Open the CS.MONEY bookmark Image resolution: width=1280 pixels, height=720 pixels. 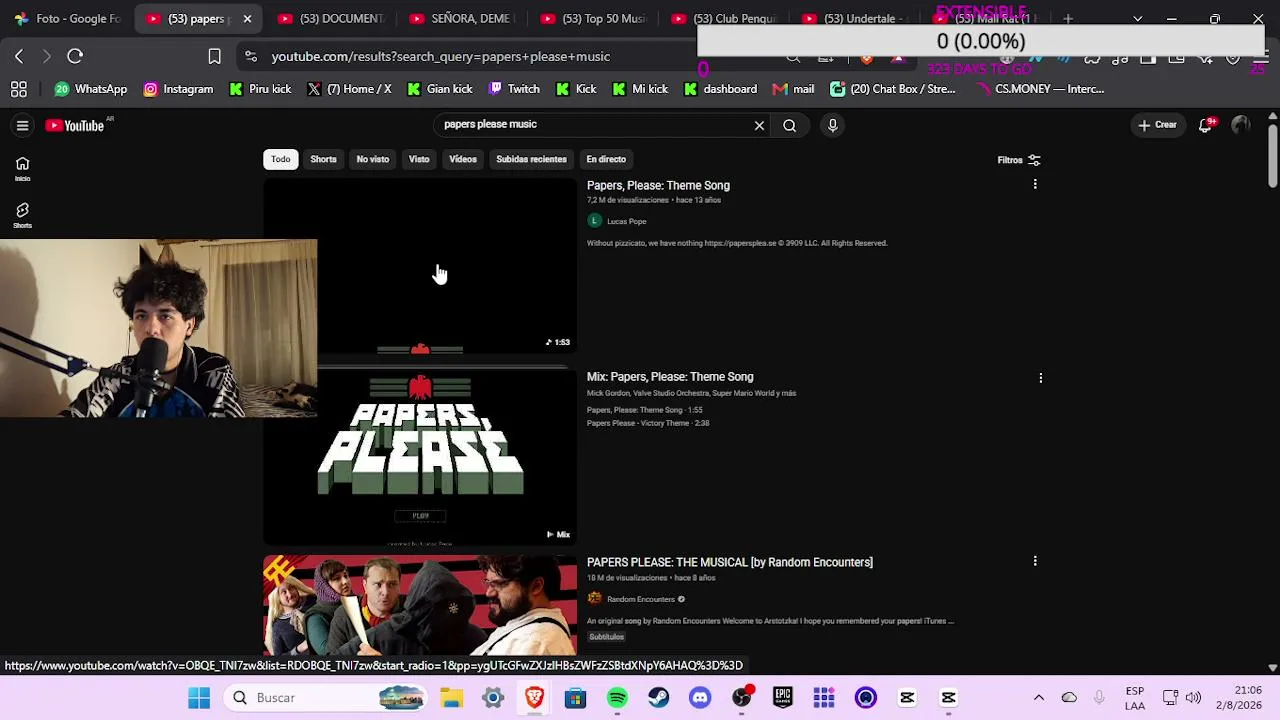1040,89
